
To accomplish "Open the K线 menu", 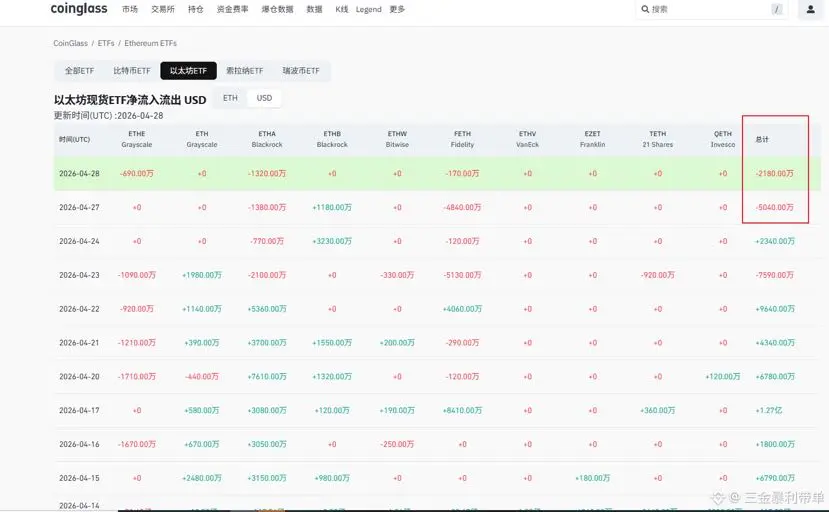I will click(342, 9).
